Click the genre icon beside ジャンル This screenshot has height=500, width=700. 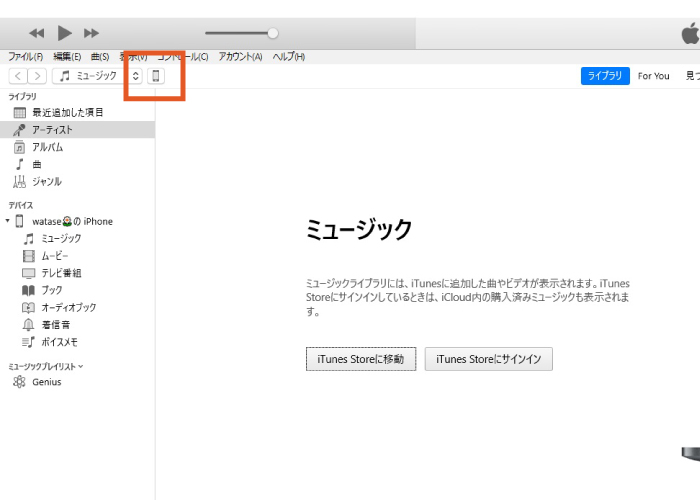[x=19, y=181]
